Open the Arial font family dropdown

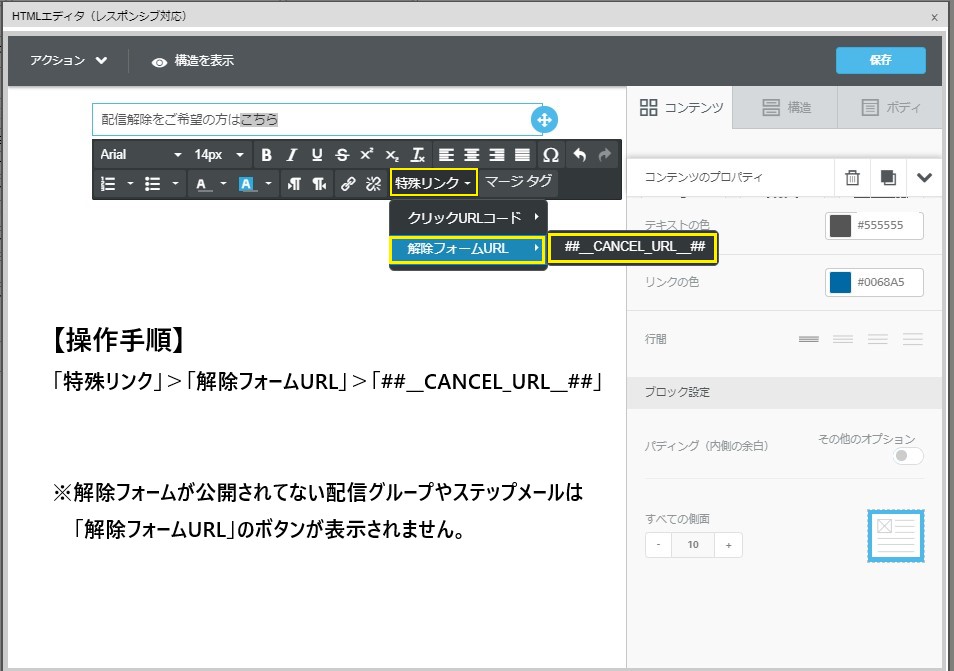tap(141, 155)
